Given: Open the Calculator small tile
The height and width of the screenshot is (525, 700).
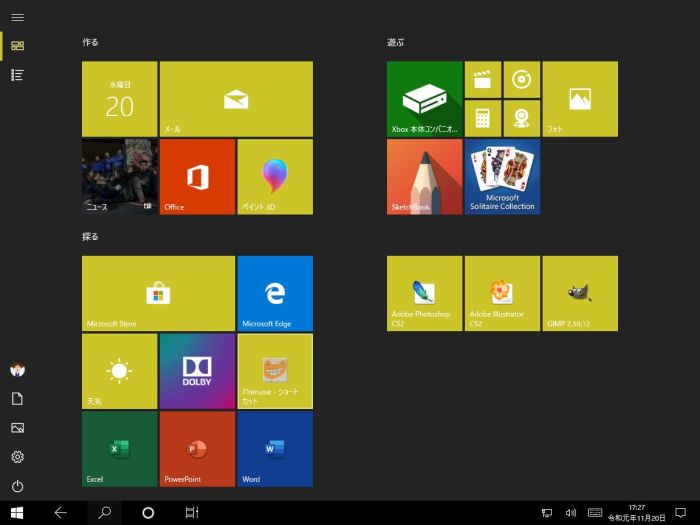Looking at the screenshot, I should pos(482,117).
